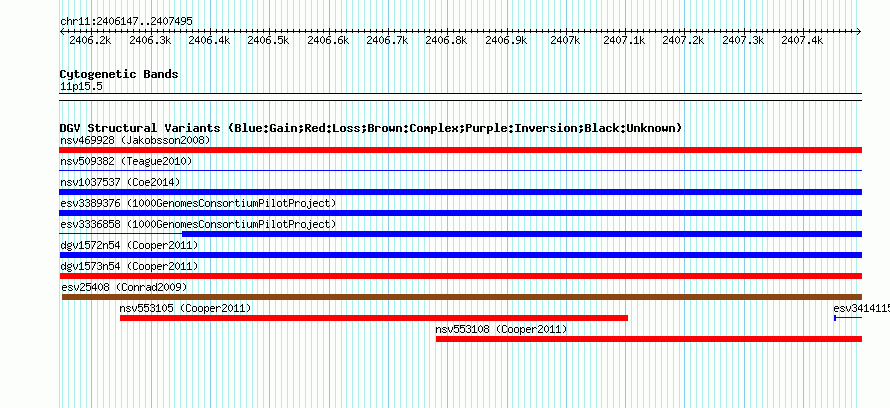Click the small blue esv3414115 variant glyph
Viewport: 890px width, 408px height.
click(848, 318)
